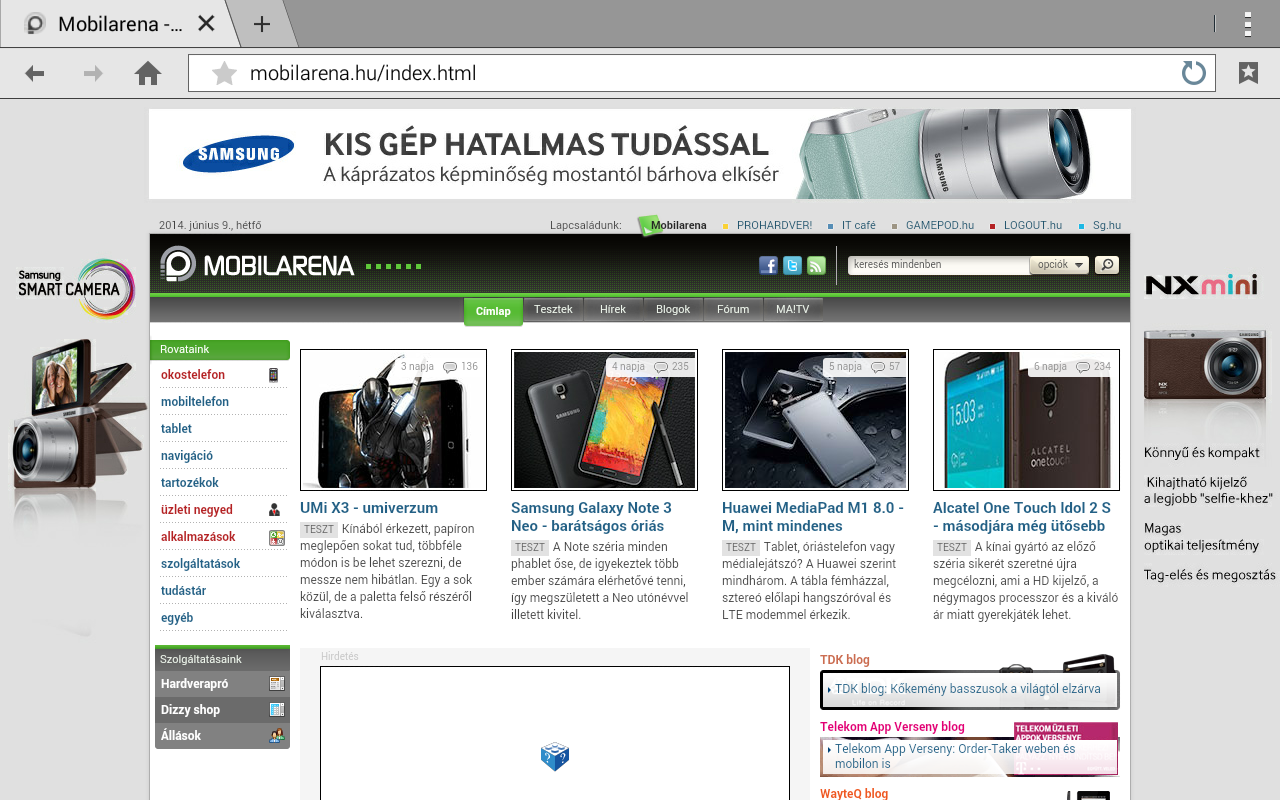Open the Fórum tab
Image resolution: width=1280 pixels, height=800 pixels.
[733, 310]
